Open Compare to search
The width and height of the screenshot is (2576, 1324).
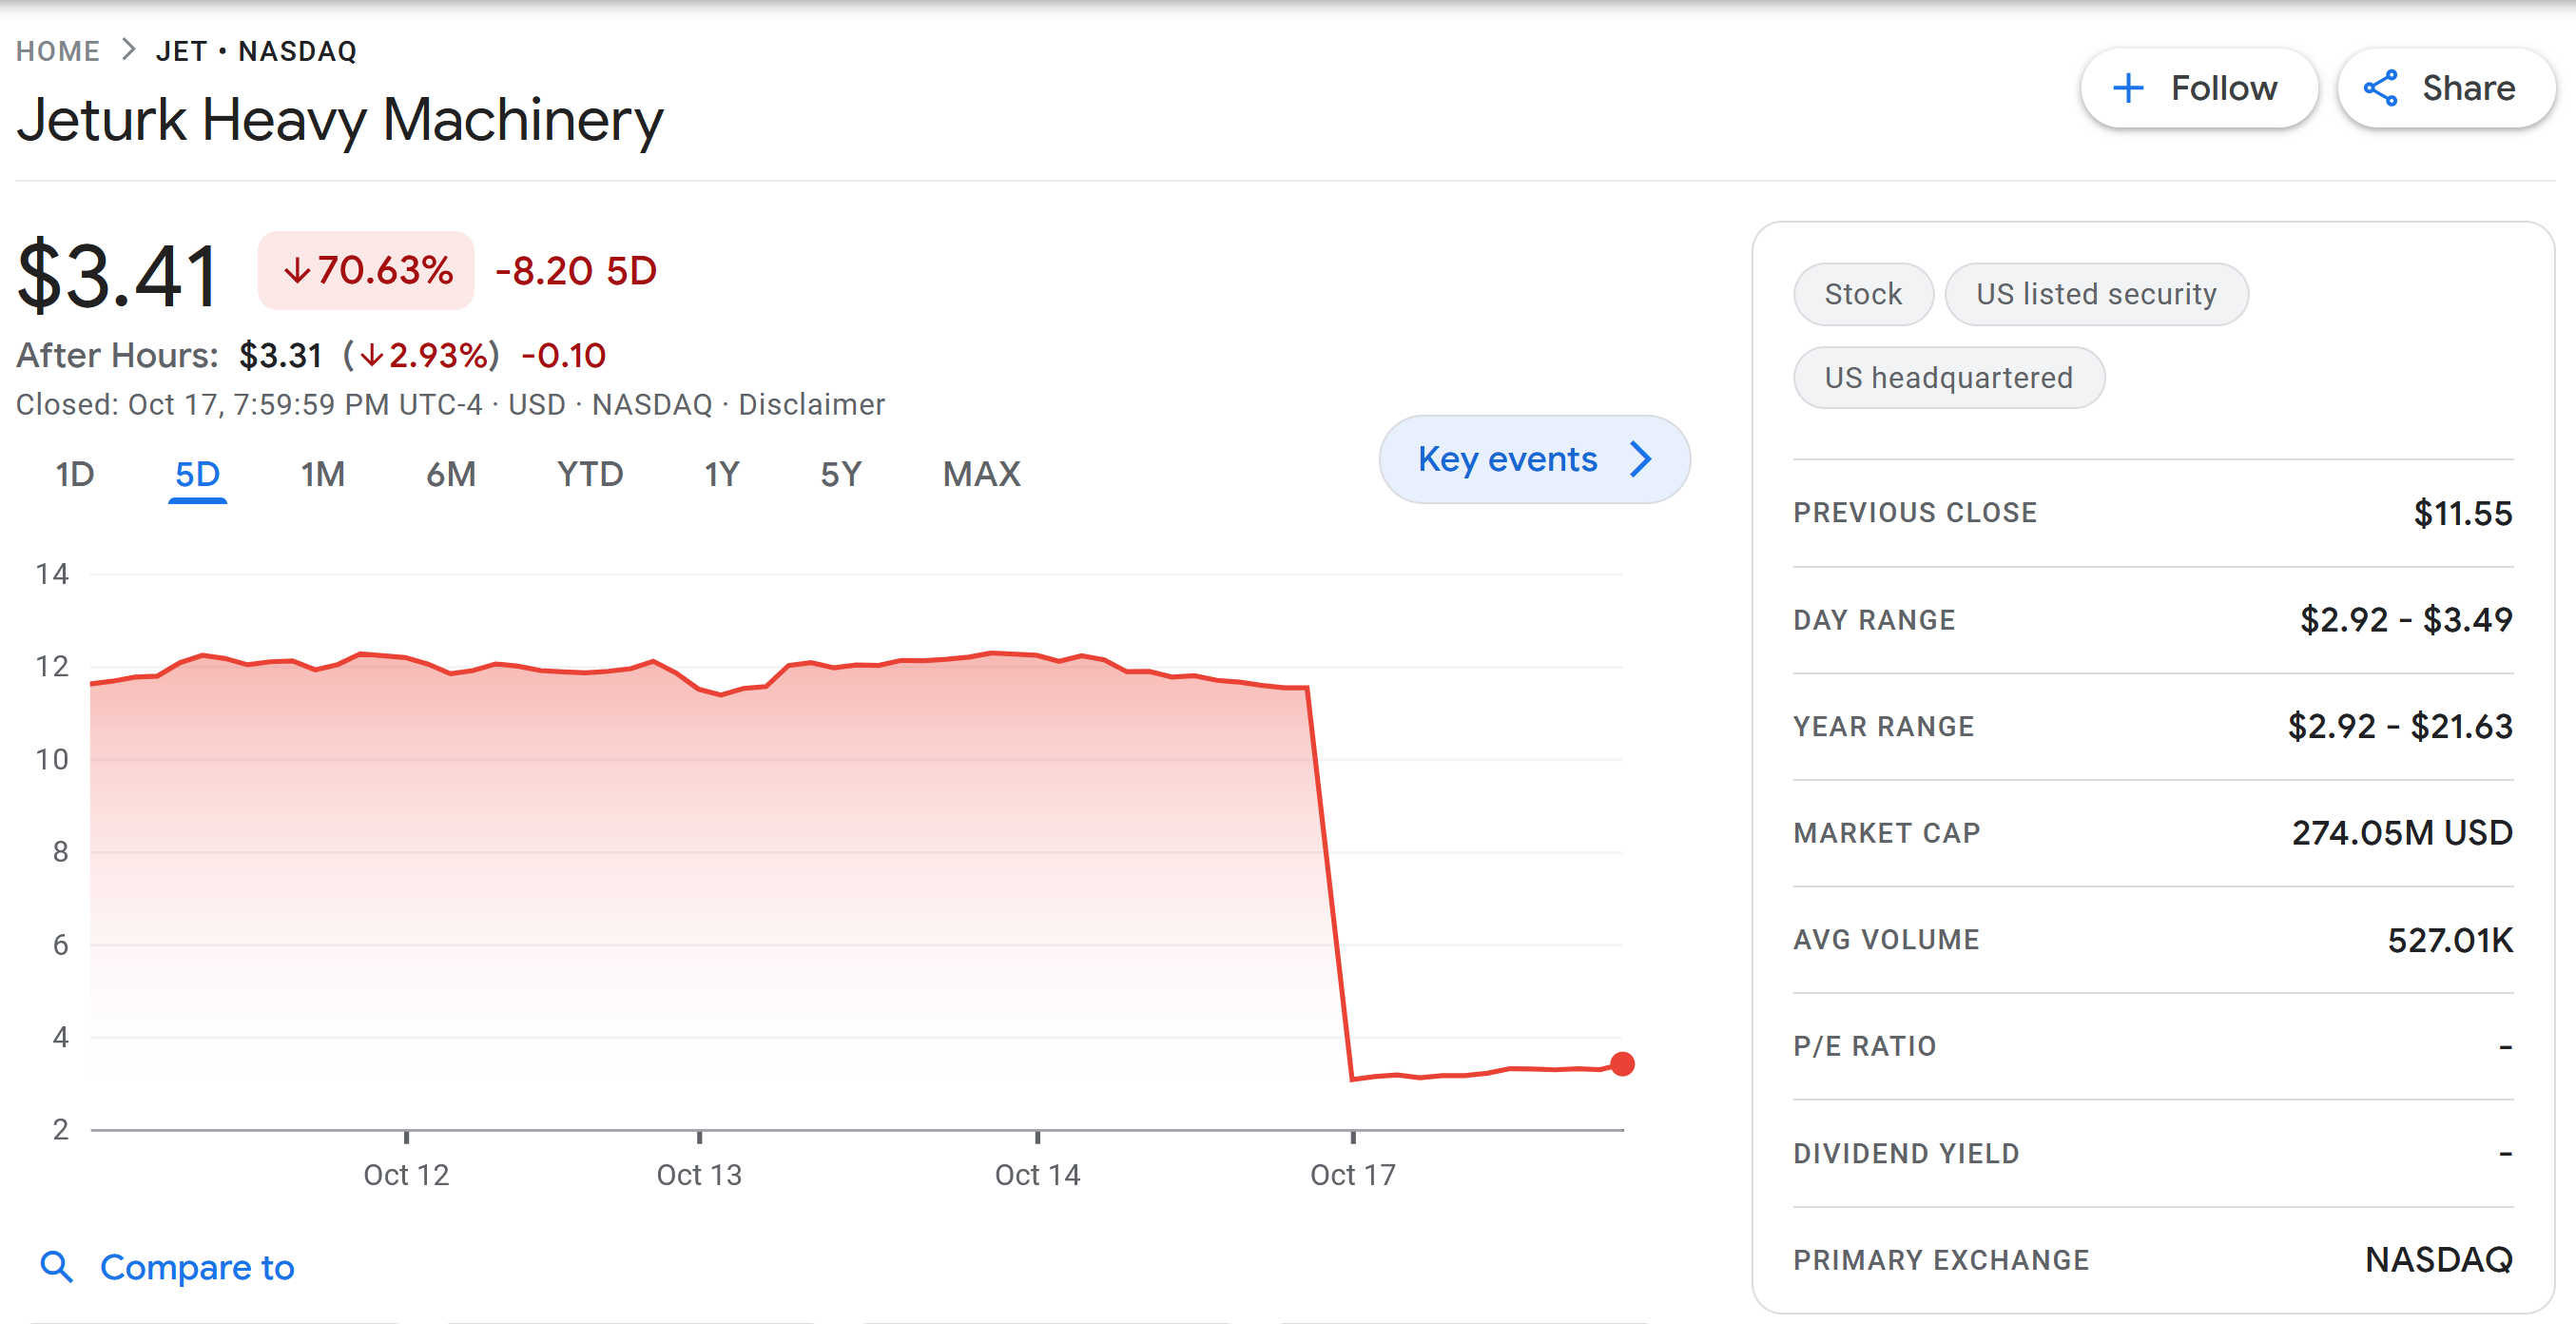pyautogui.click(x=196, y=1267)
